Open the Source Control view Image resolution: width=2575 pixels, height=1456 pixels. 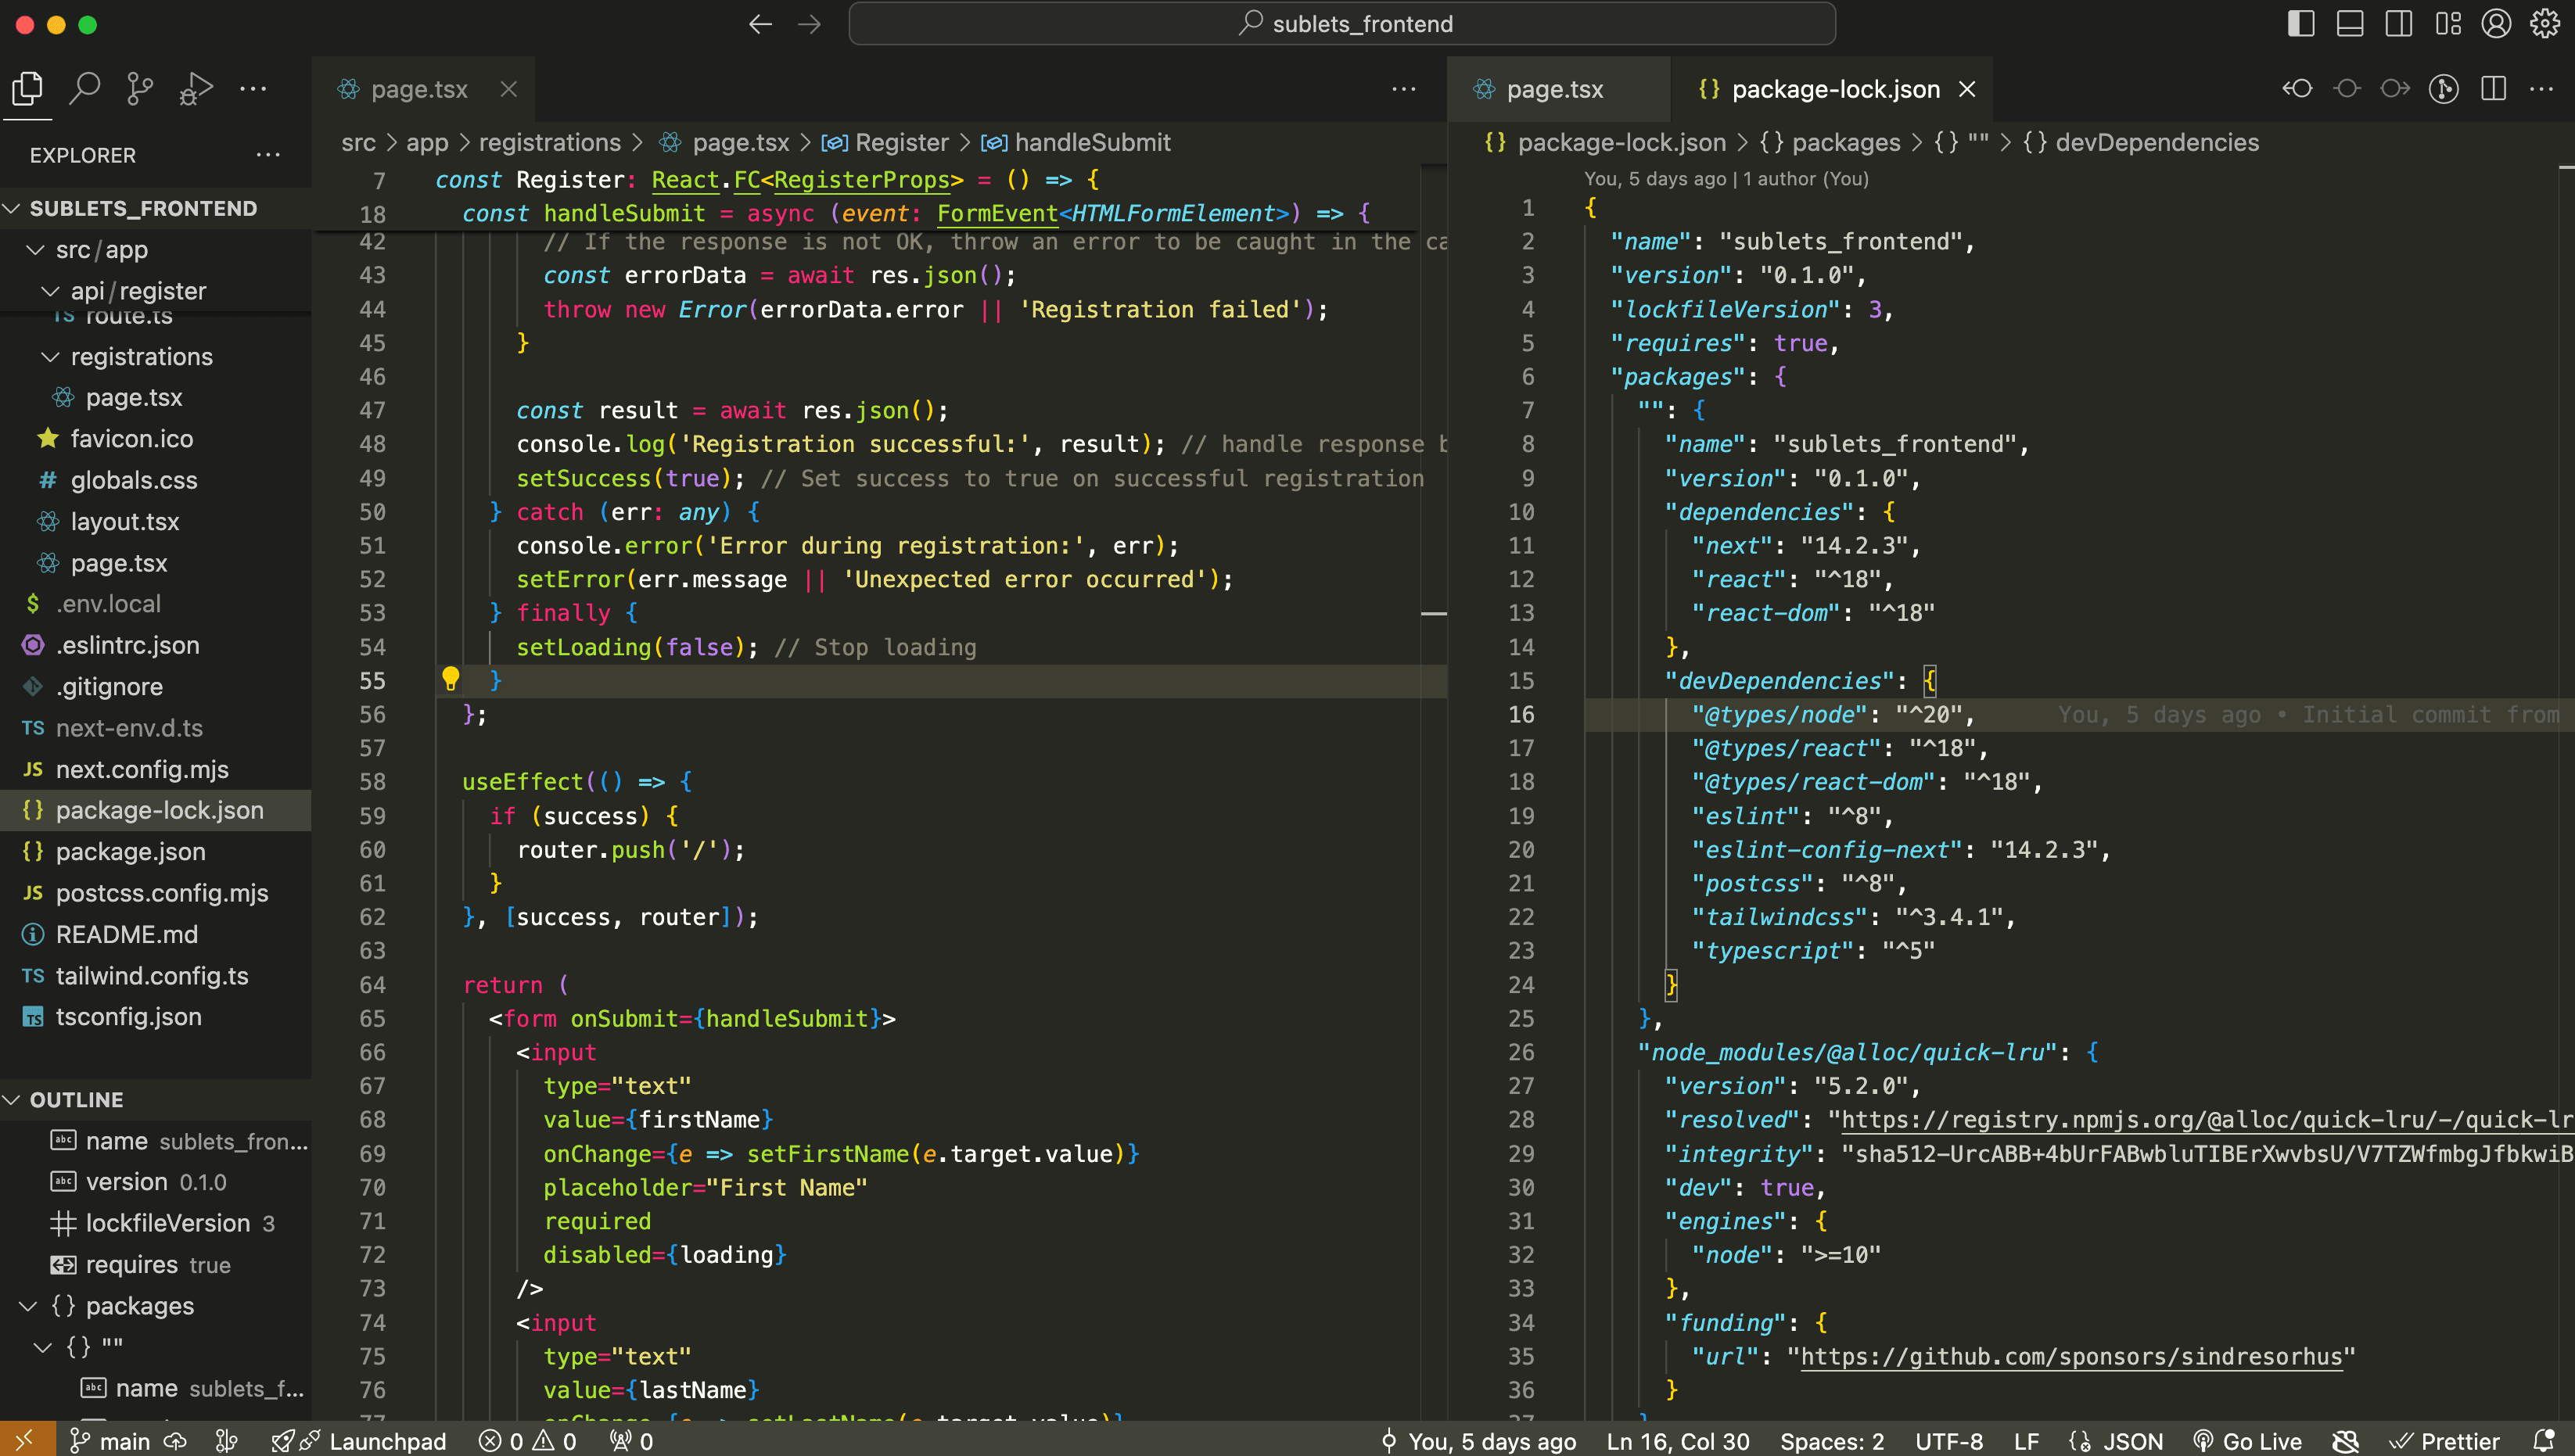140,89
